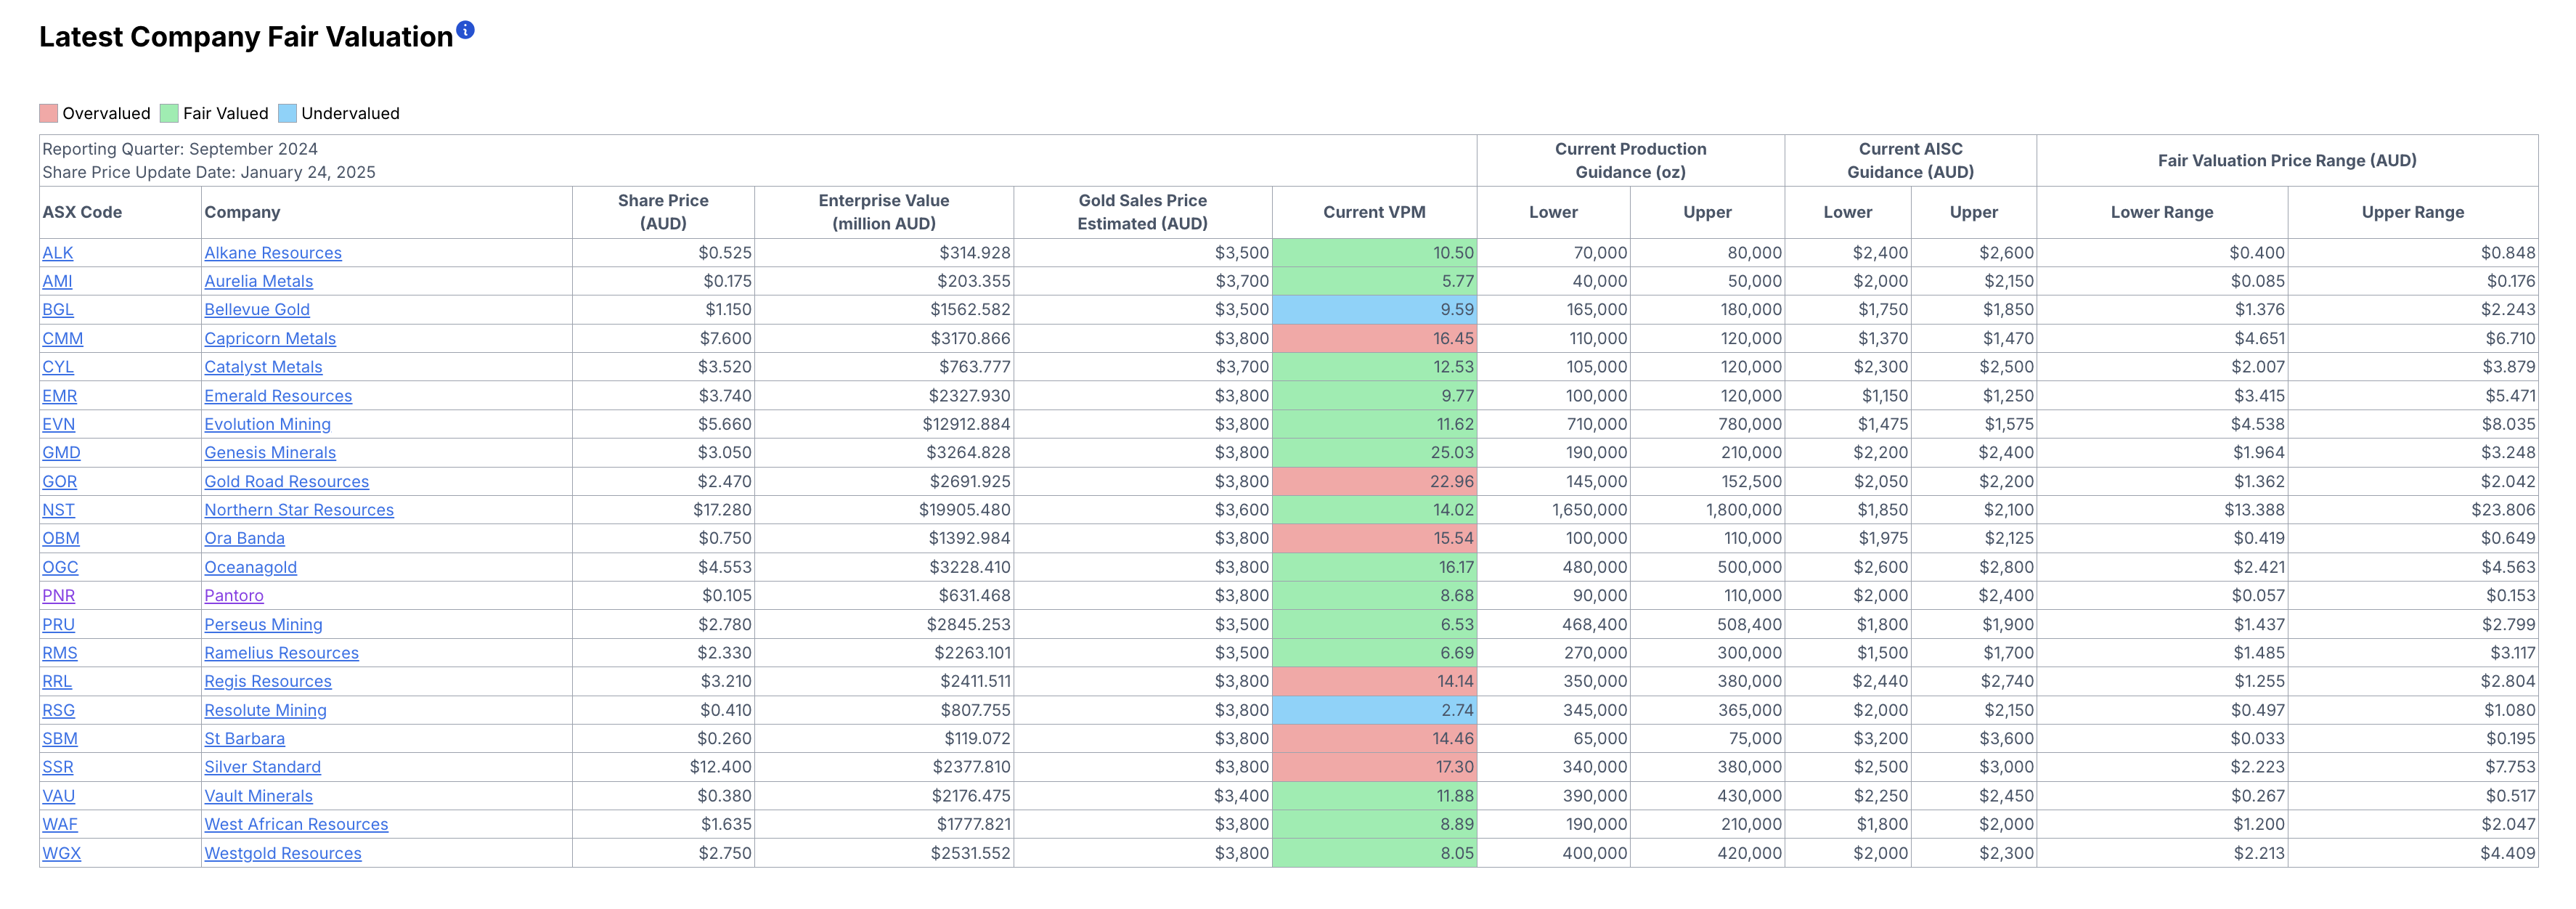
Task: Click the Enterprise Value column header
Action: click(x=884, y=212)
